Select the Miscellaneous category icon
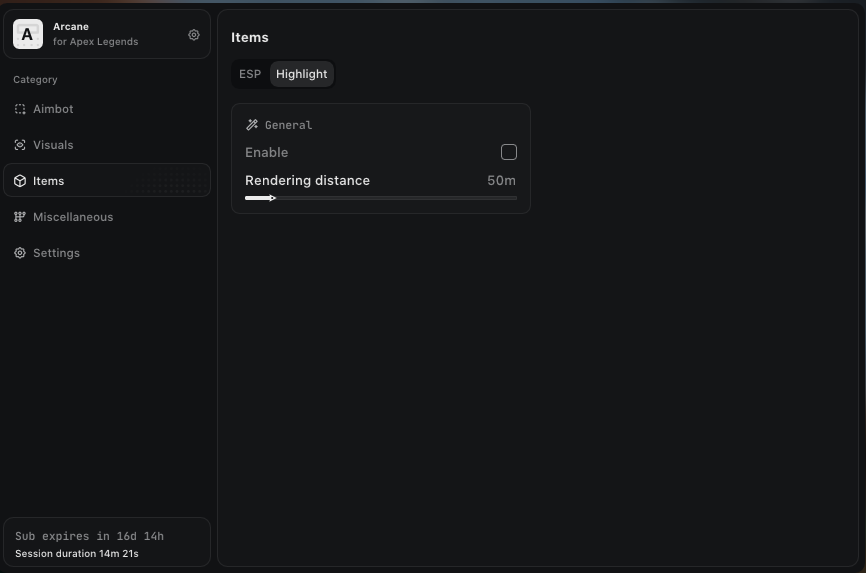Viewport: 866px width, 573px height. click(20, 217)
